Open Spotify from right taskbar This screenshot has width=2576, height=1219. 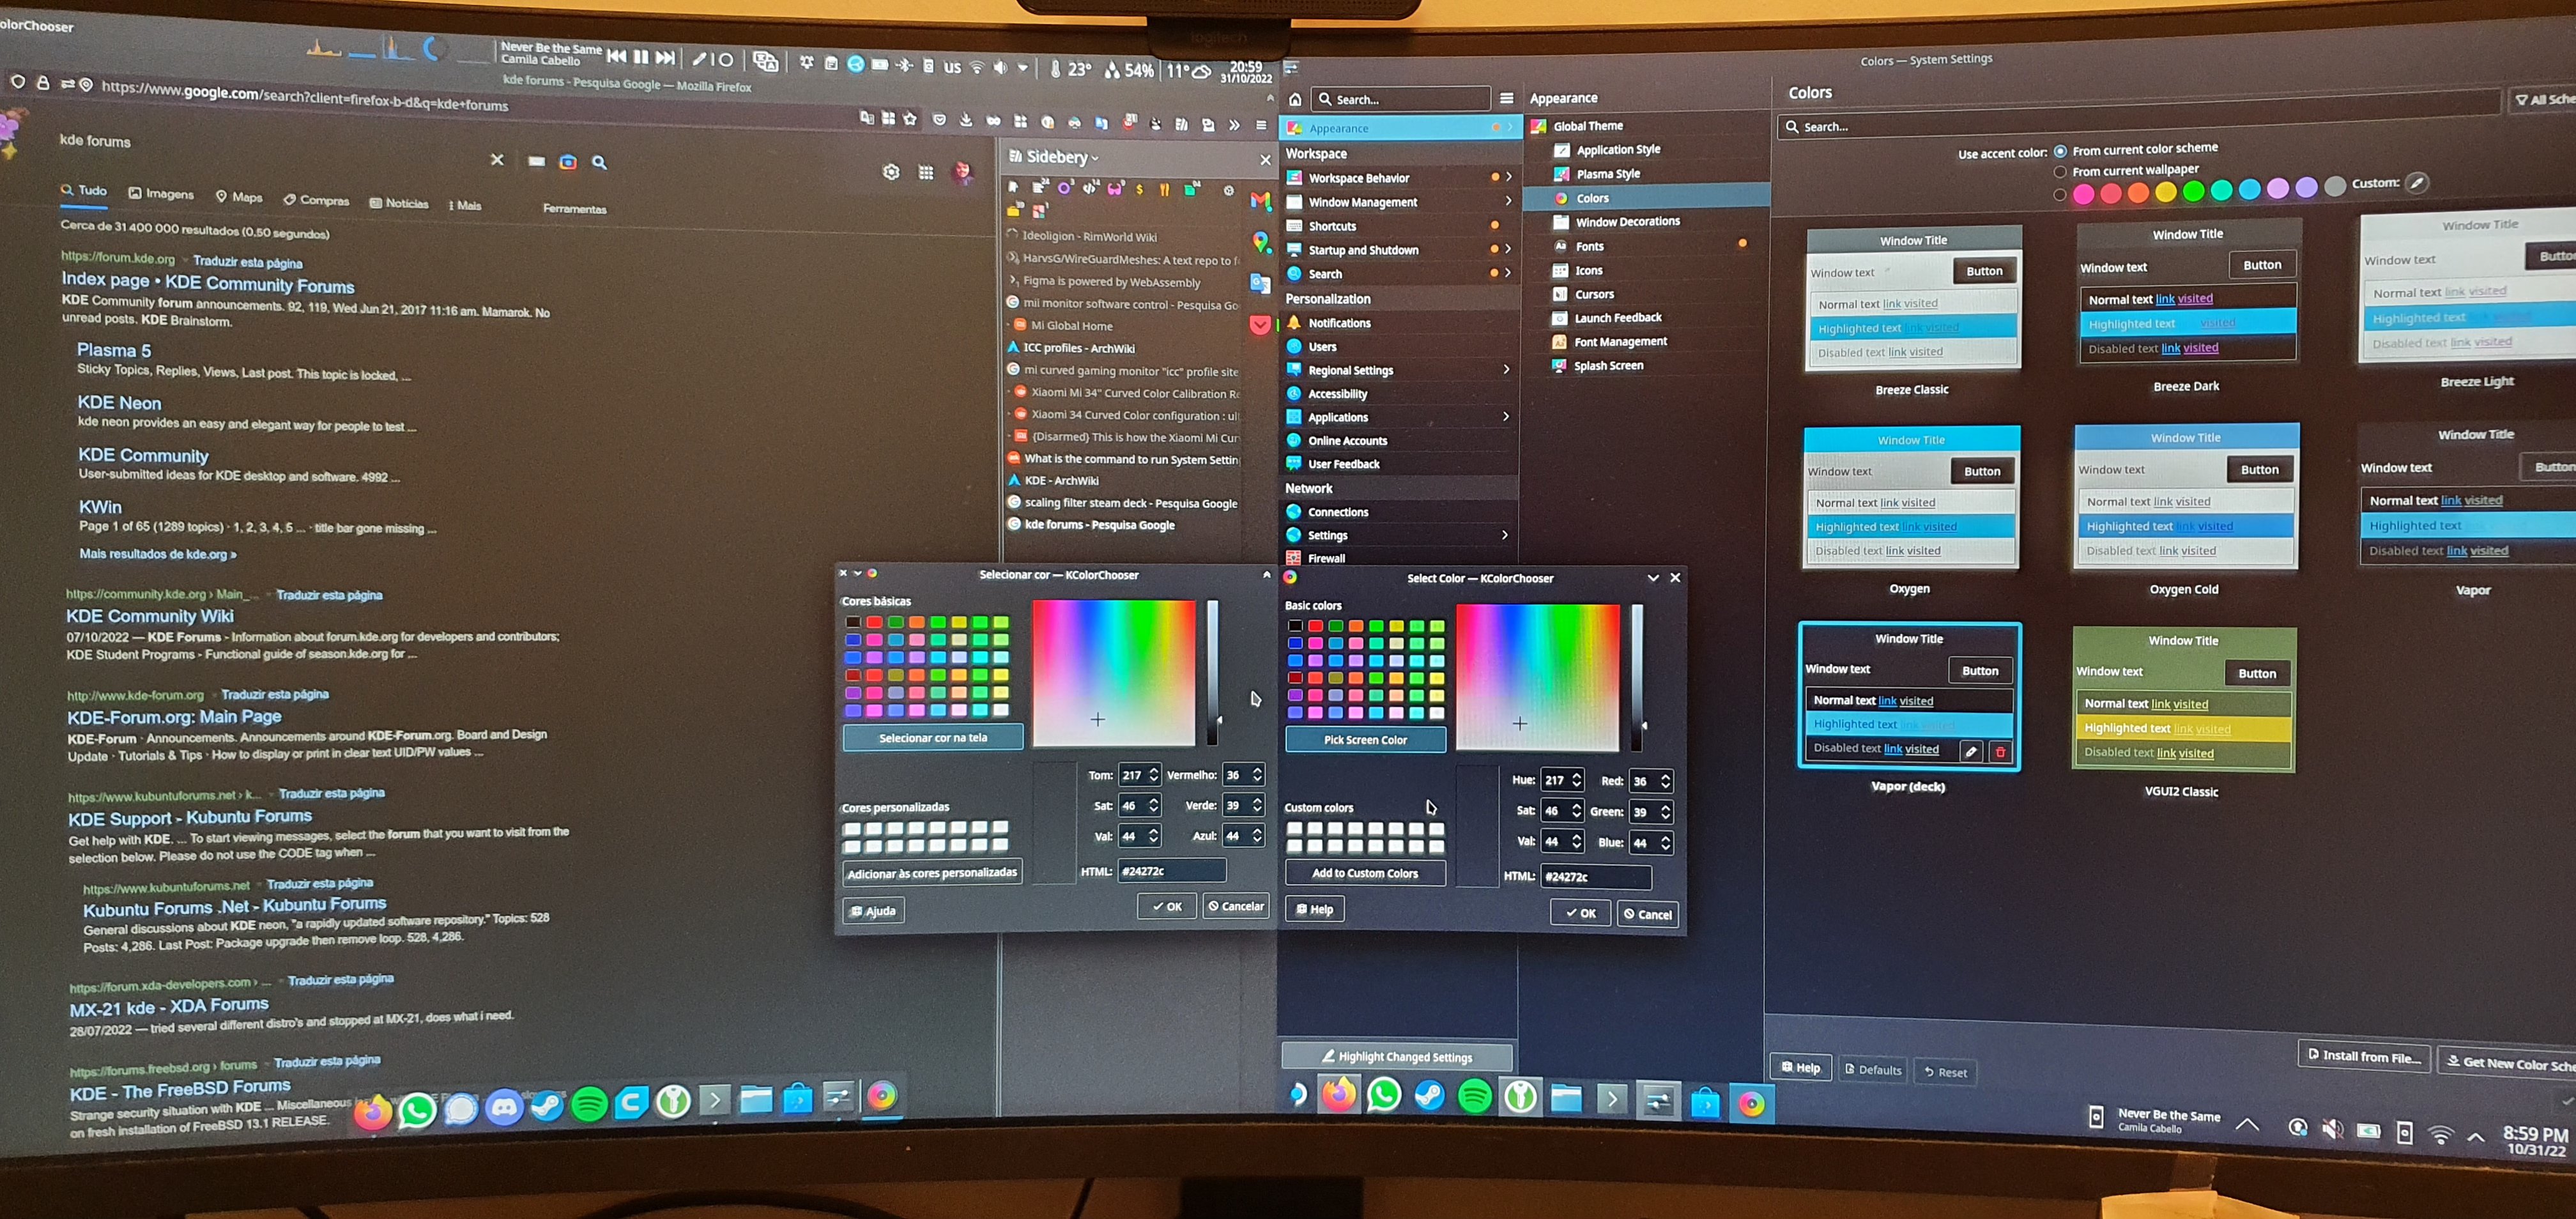[x=1475, y=1097]
